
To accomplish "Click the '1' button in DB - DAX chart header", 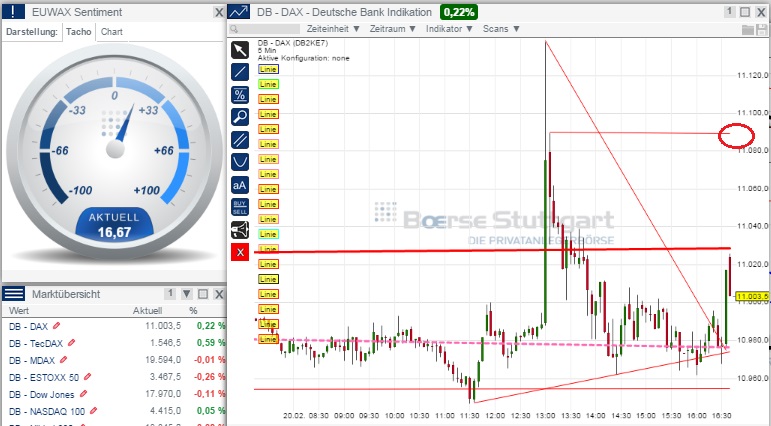I will pos(730,11).
